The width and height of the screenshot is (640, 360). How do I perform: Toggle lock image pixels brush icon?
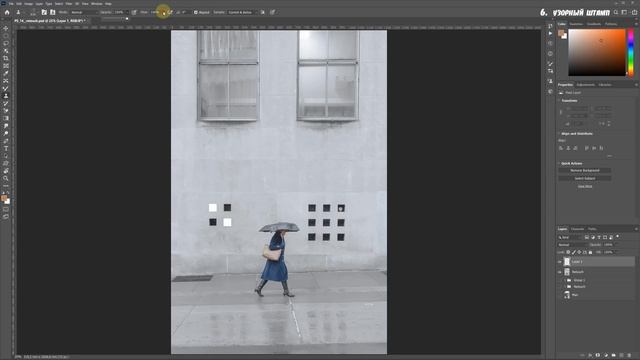(574, 252)
